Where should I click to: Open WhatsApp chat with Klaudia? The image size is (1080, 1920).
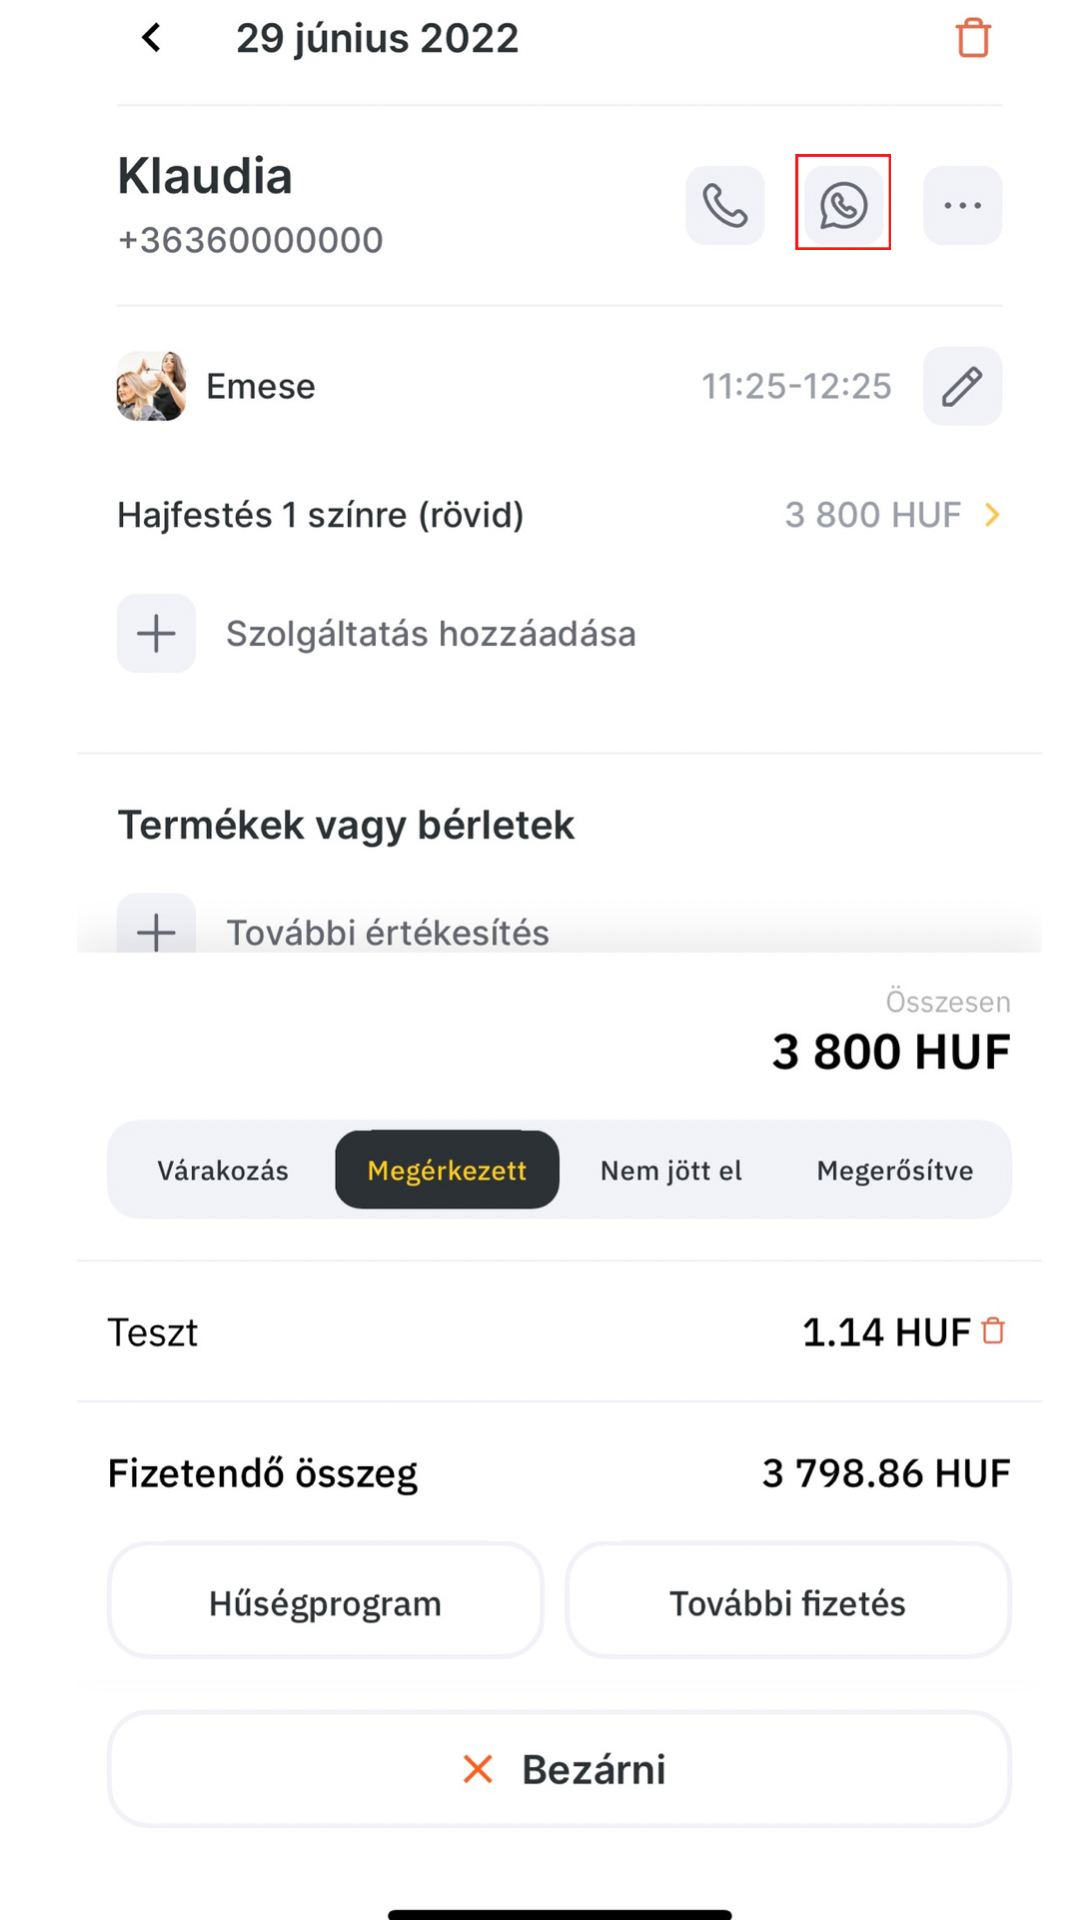tap(843, 205)
